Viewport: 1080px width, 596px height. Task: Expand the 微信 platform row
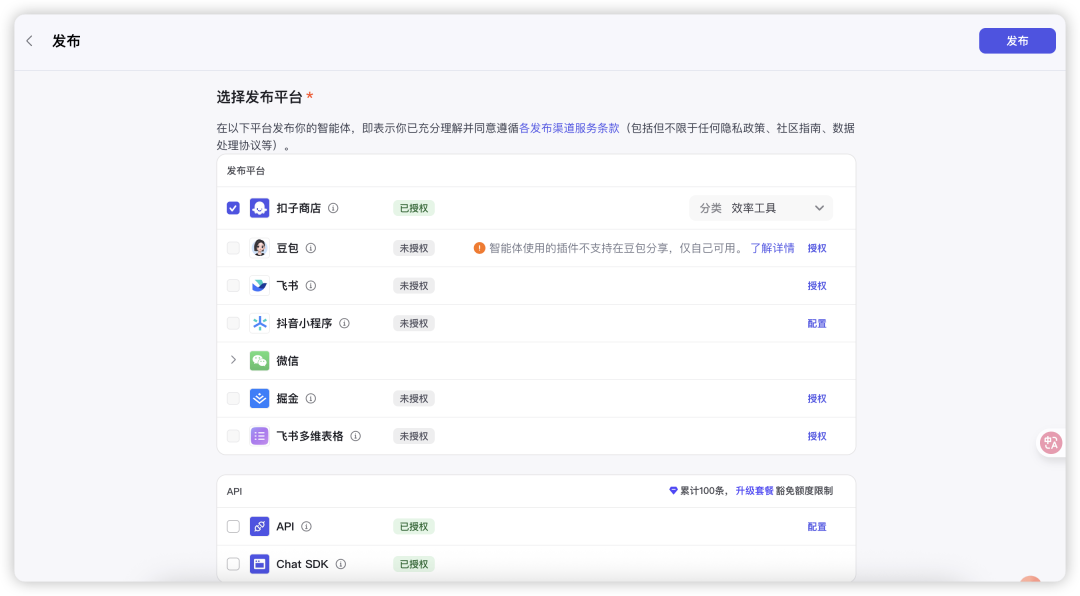pyautogui.click(x=233, y=360)
